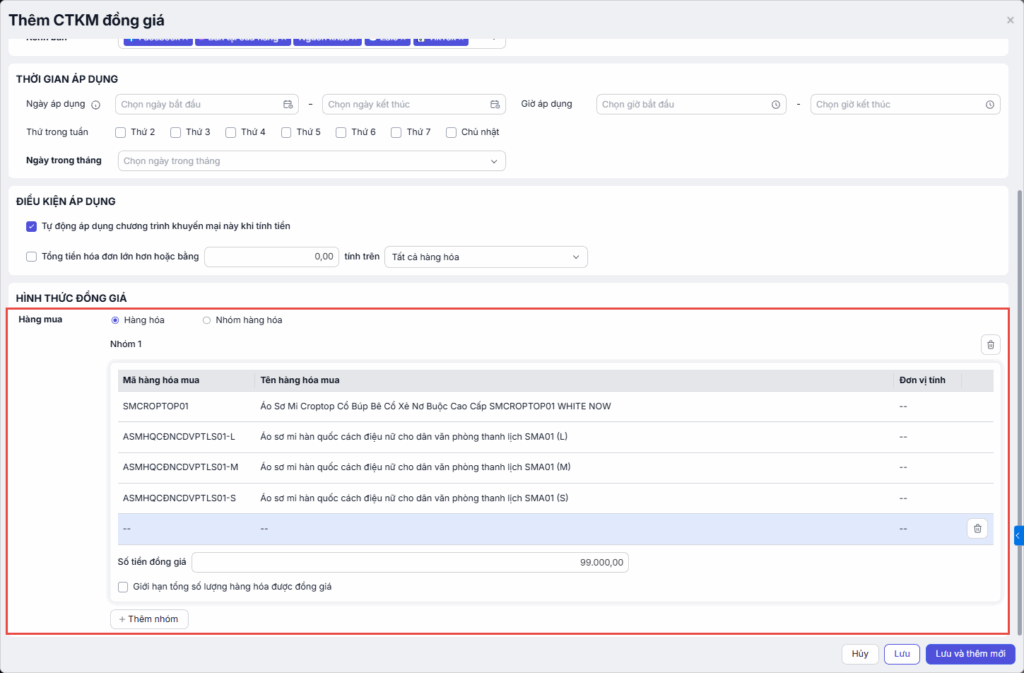Click clock icon in start time field
1024x673 pixels.
tap(775, 105)
